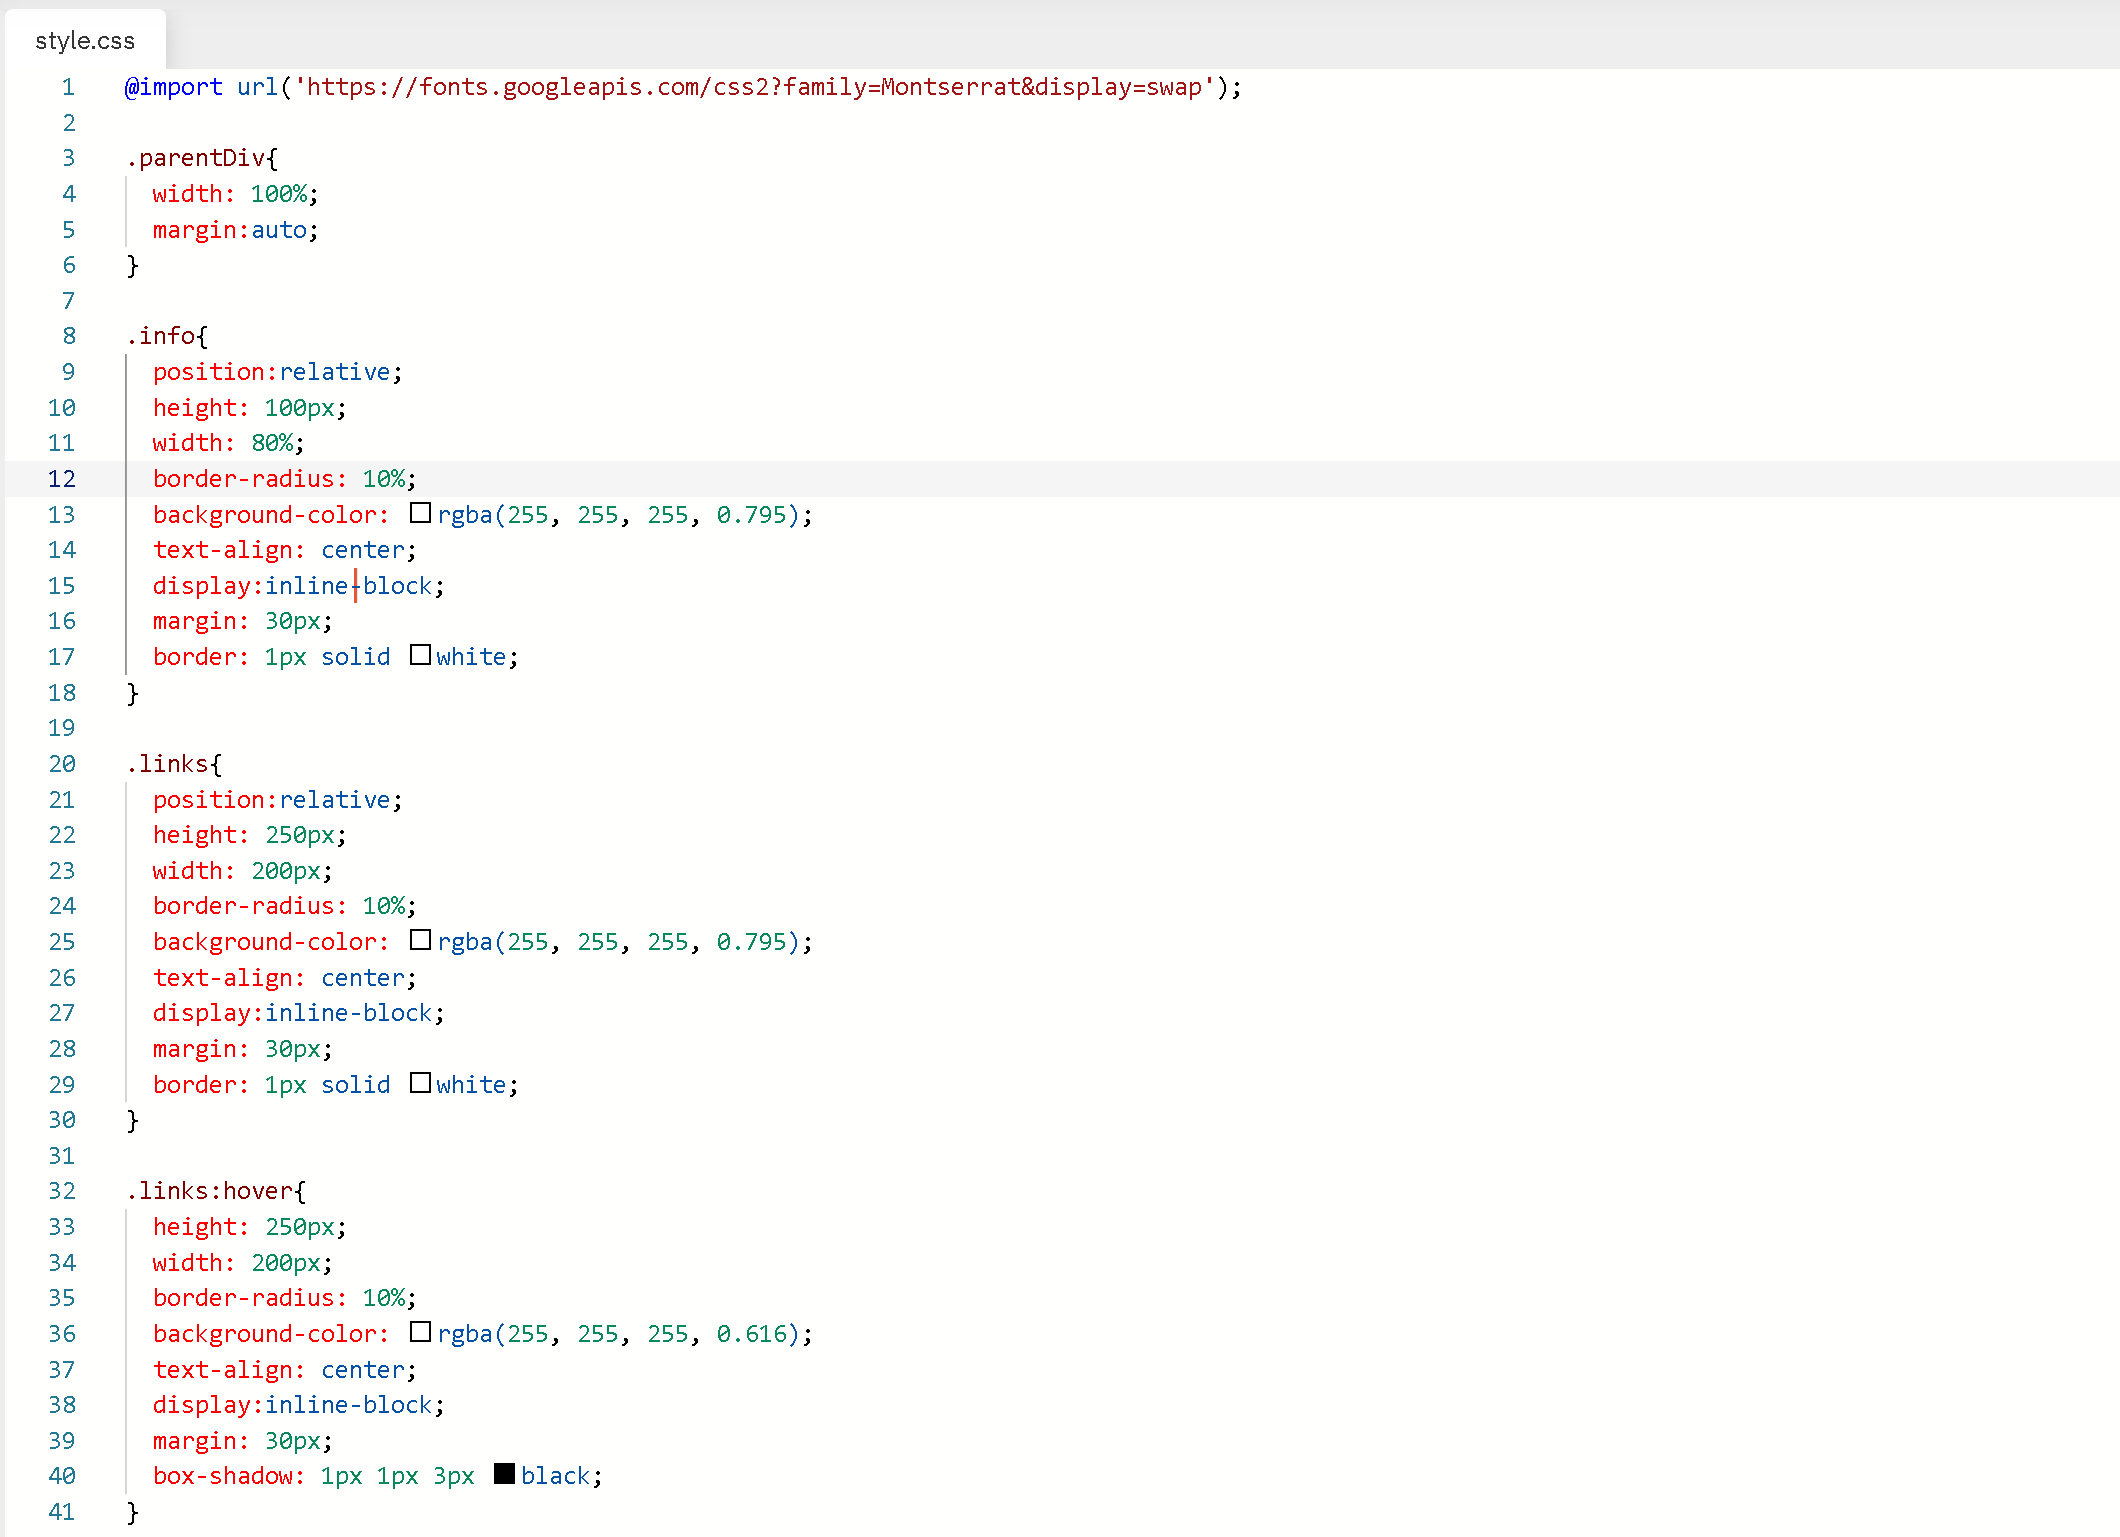Click closing brace on line 41
The image size is (2120, 1537).
(132, 1512)
